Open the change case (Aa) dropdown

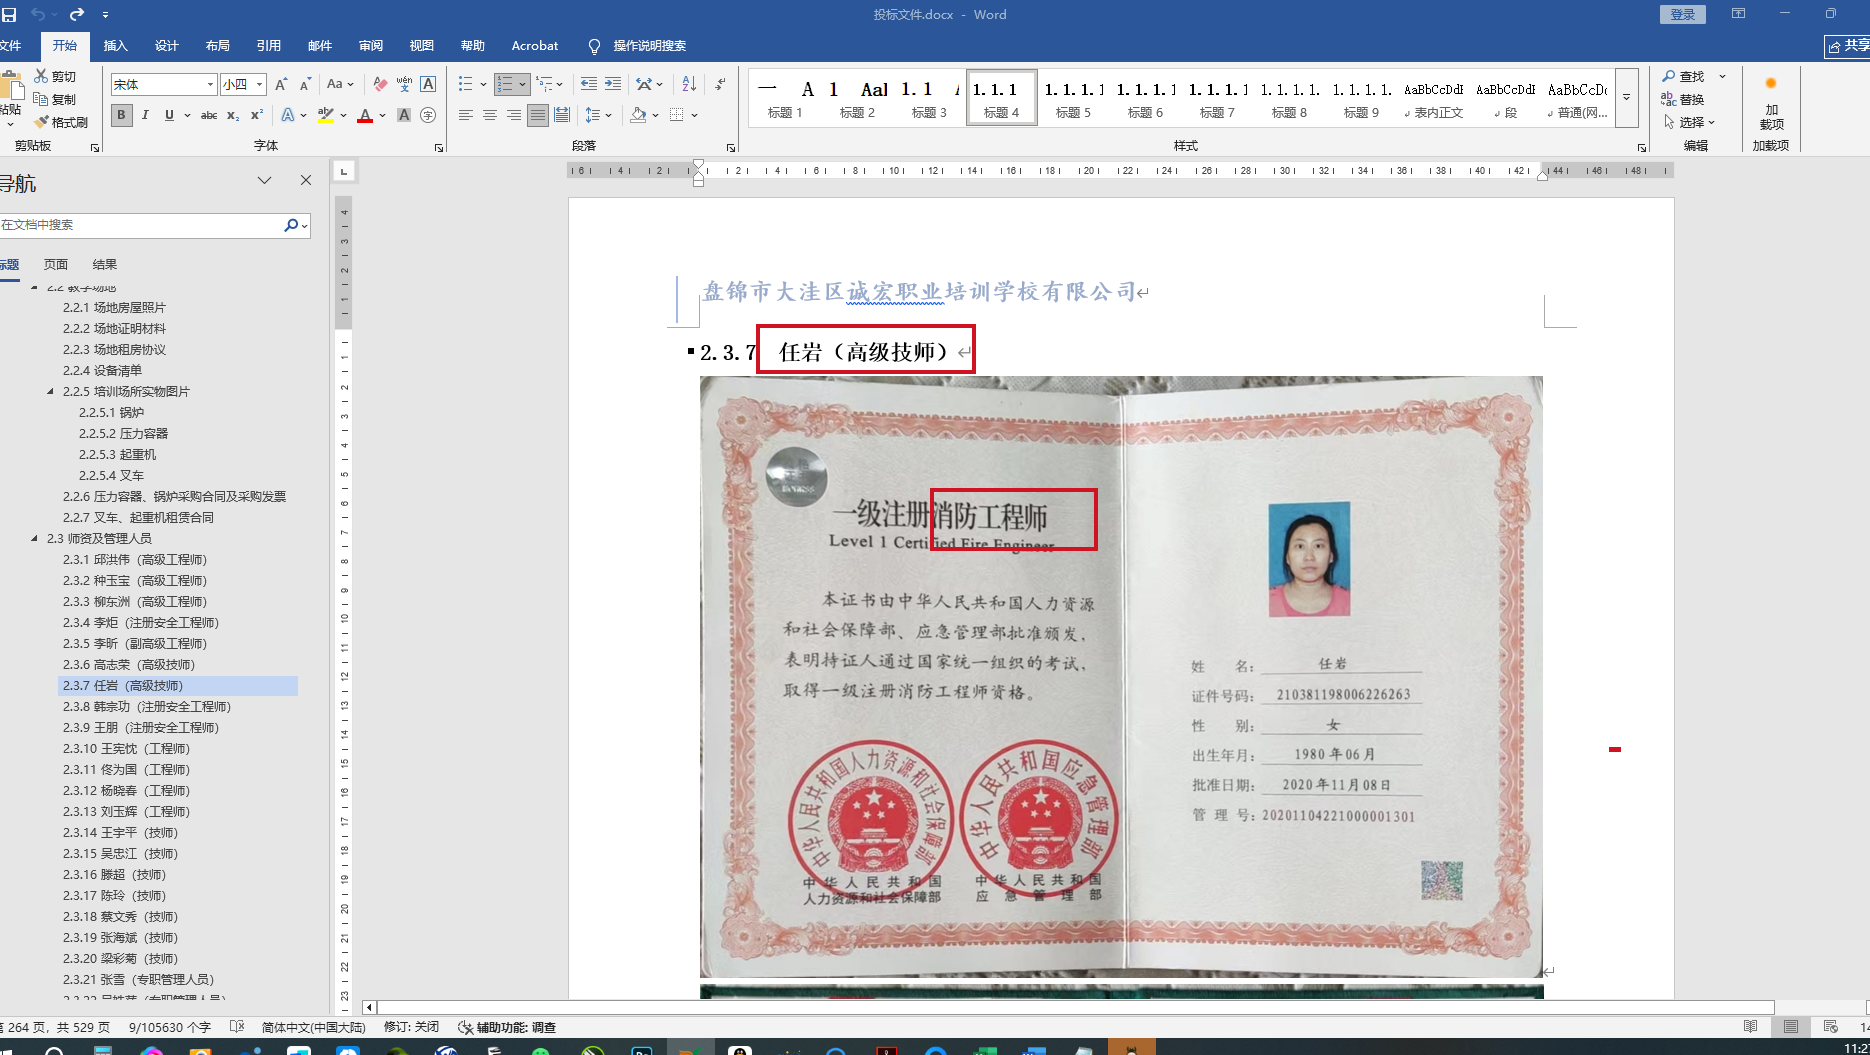pyautogui.click(x=340, y=85)
